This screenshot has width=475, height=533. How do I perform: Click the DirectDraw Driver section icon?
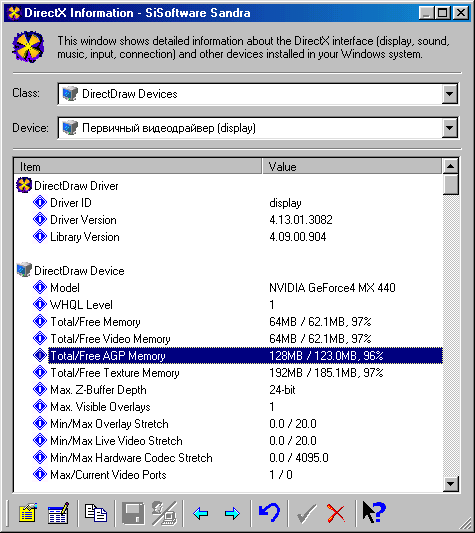(x=24, y=185)
